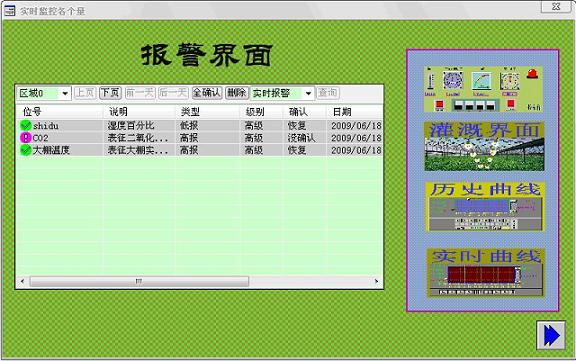Open the 实时曲线 real-time curve thumbnail
Image resolution: width=576 pixels, height=361 pixels.
[x=485, y=272]
